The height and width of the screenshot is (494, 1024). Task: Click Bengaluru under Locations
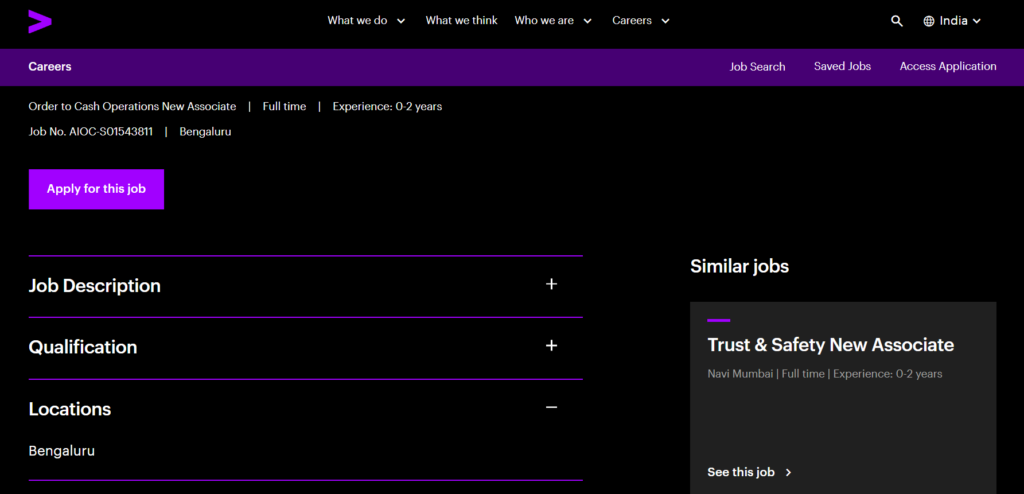click(62, 451)
